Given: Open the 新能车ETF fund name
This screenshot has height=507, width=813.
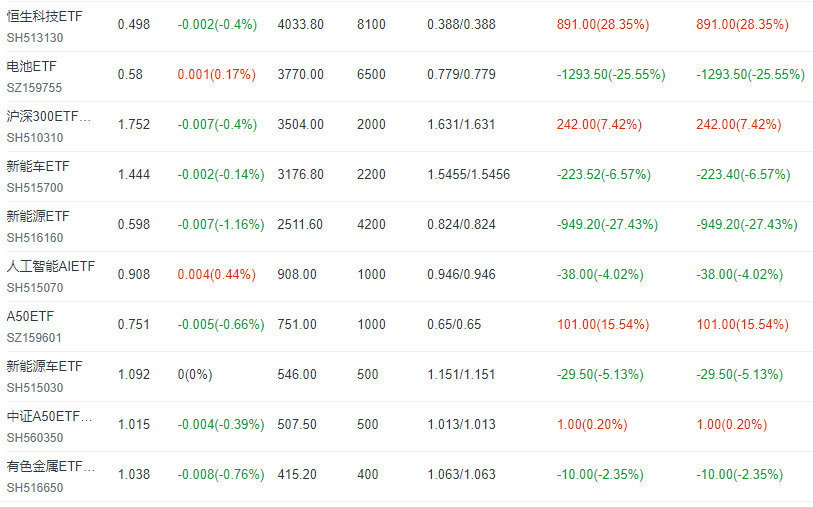Looking at the screenshot, I should click(x=38, y=166).
